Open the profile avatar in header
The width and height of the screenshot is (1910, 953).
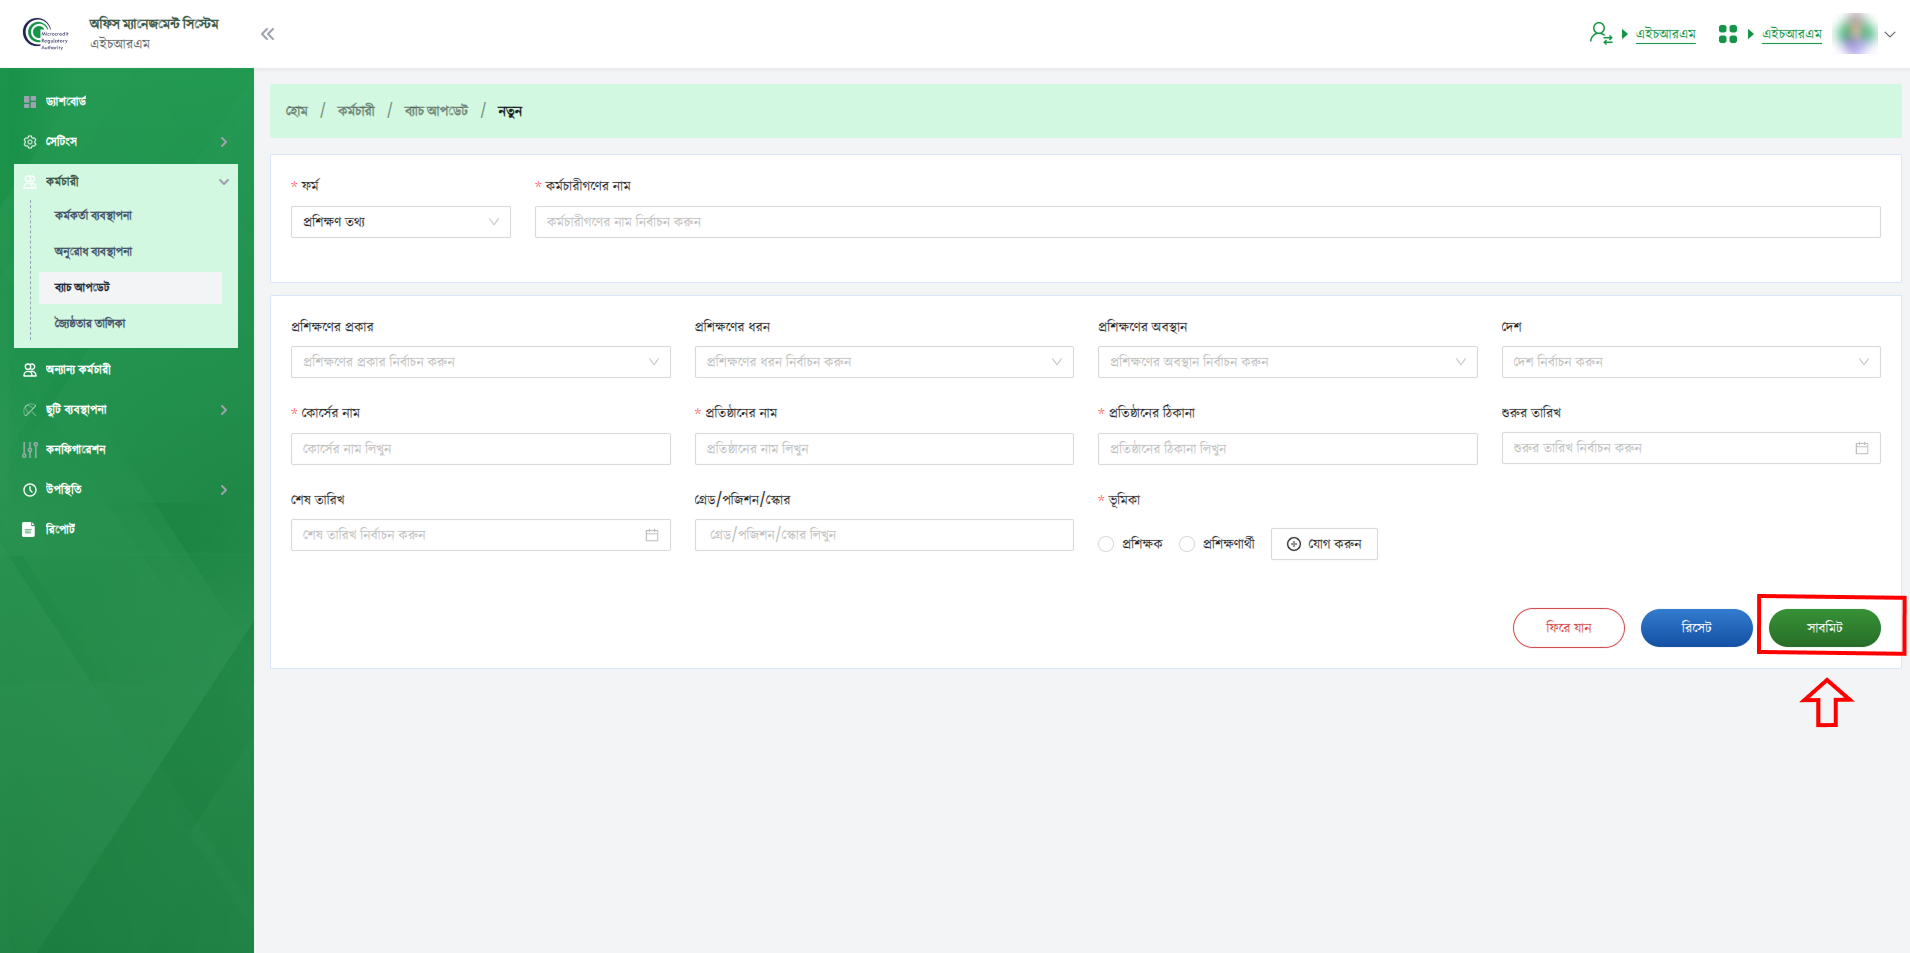click(x=1856, y=34)
